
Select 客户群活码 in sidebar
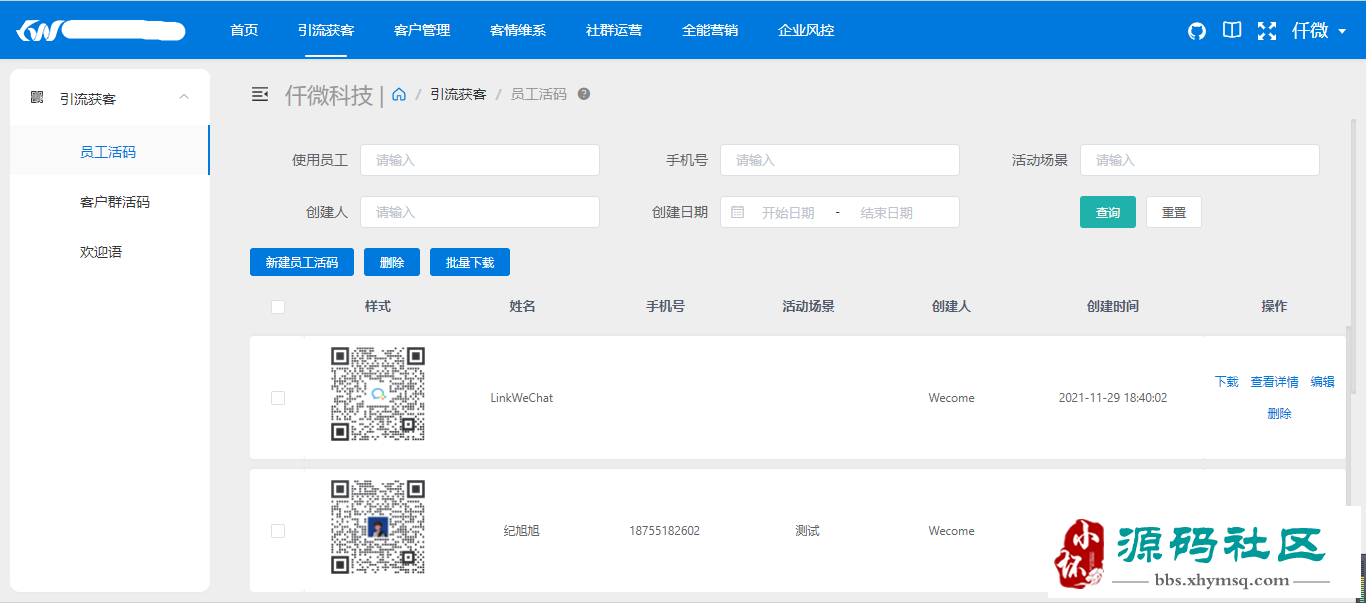110,202
